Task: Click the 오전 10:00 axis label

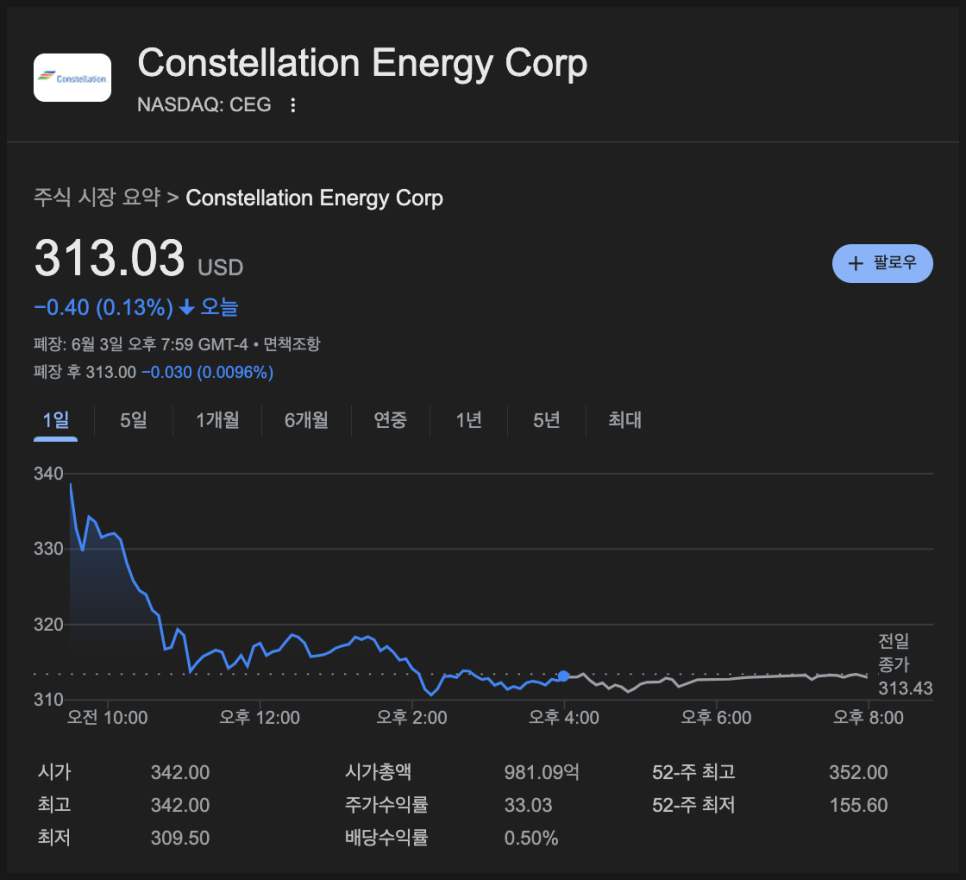Action: coord(107,718)
